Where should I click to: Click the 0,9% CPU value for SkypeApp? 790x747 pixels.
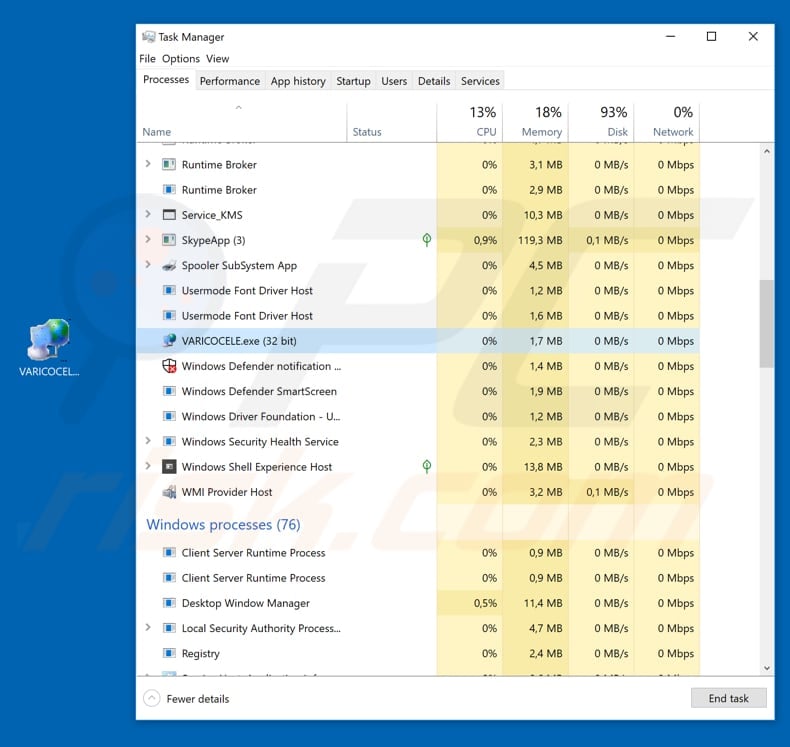pyautogui.click(x=485, y=240)
